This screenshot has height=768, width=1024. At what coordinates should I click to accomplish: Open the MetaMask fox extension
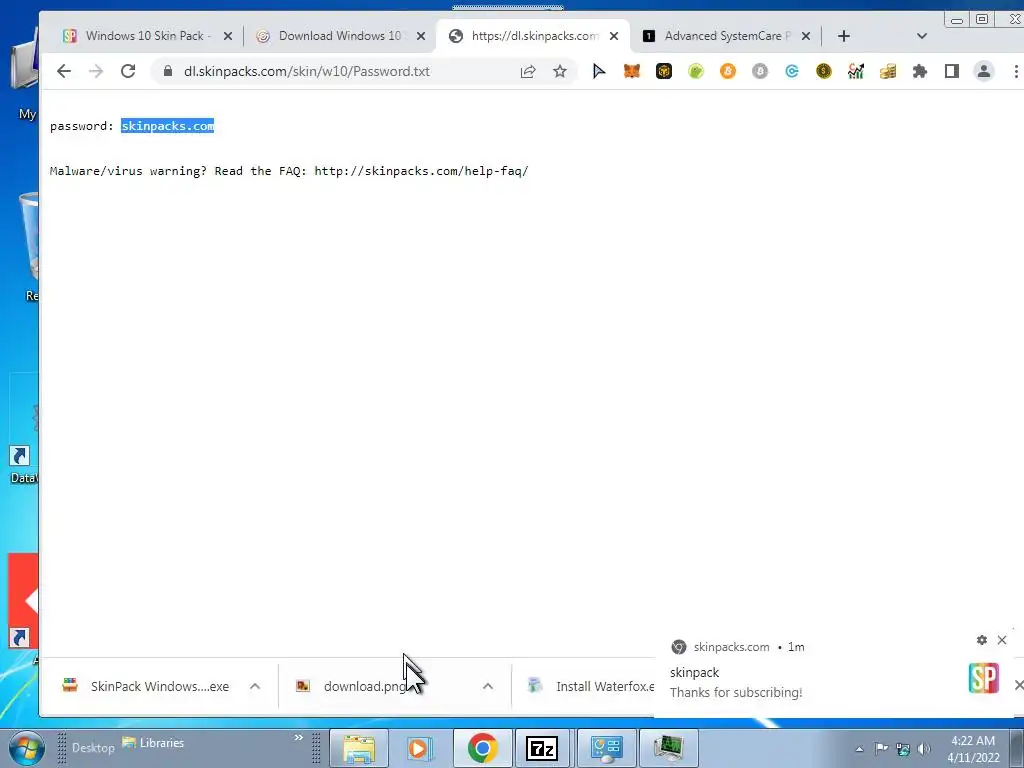[632, 71]
